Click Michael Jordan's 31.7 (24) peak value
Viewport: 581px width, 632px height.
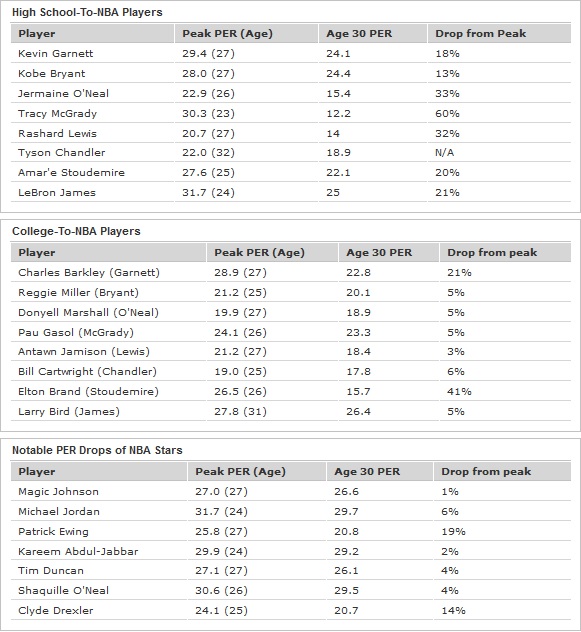221,512
